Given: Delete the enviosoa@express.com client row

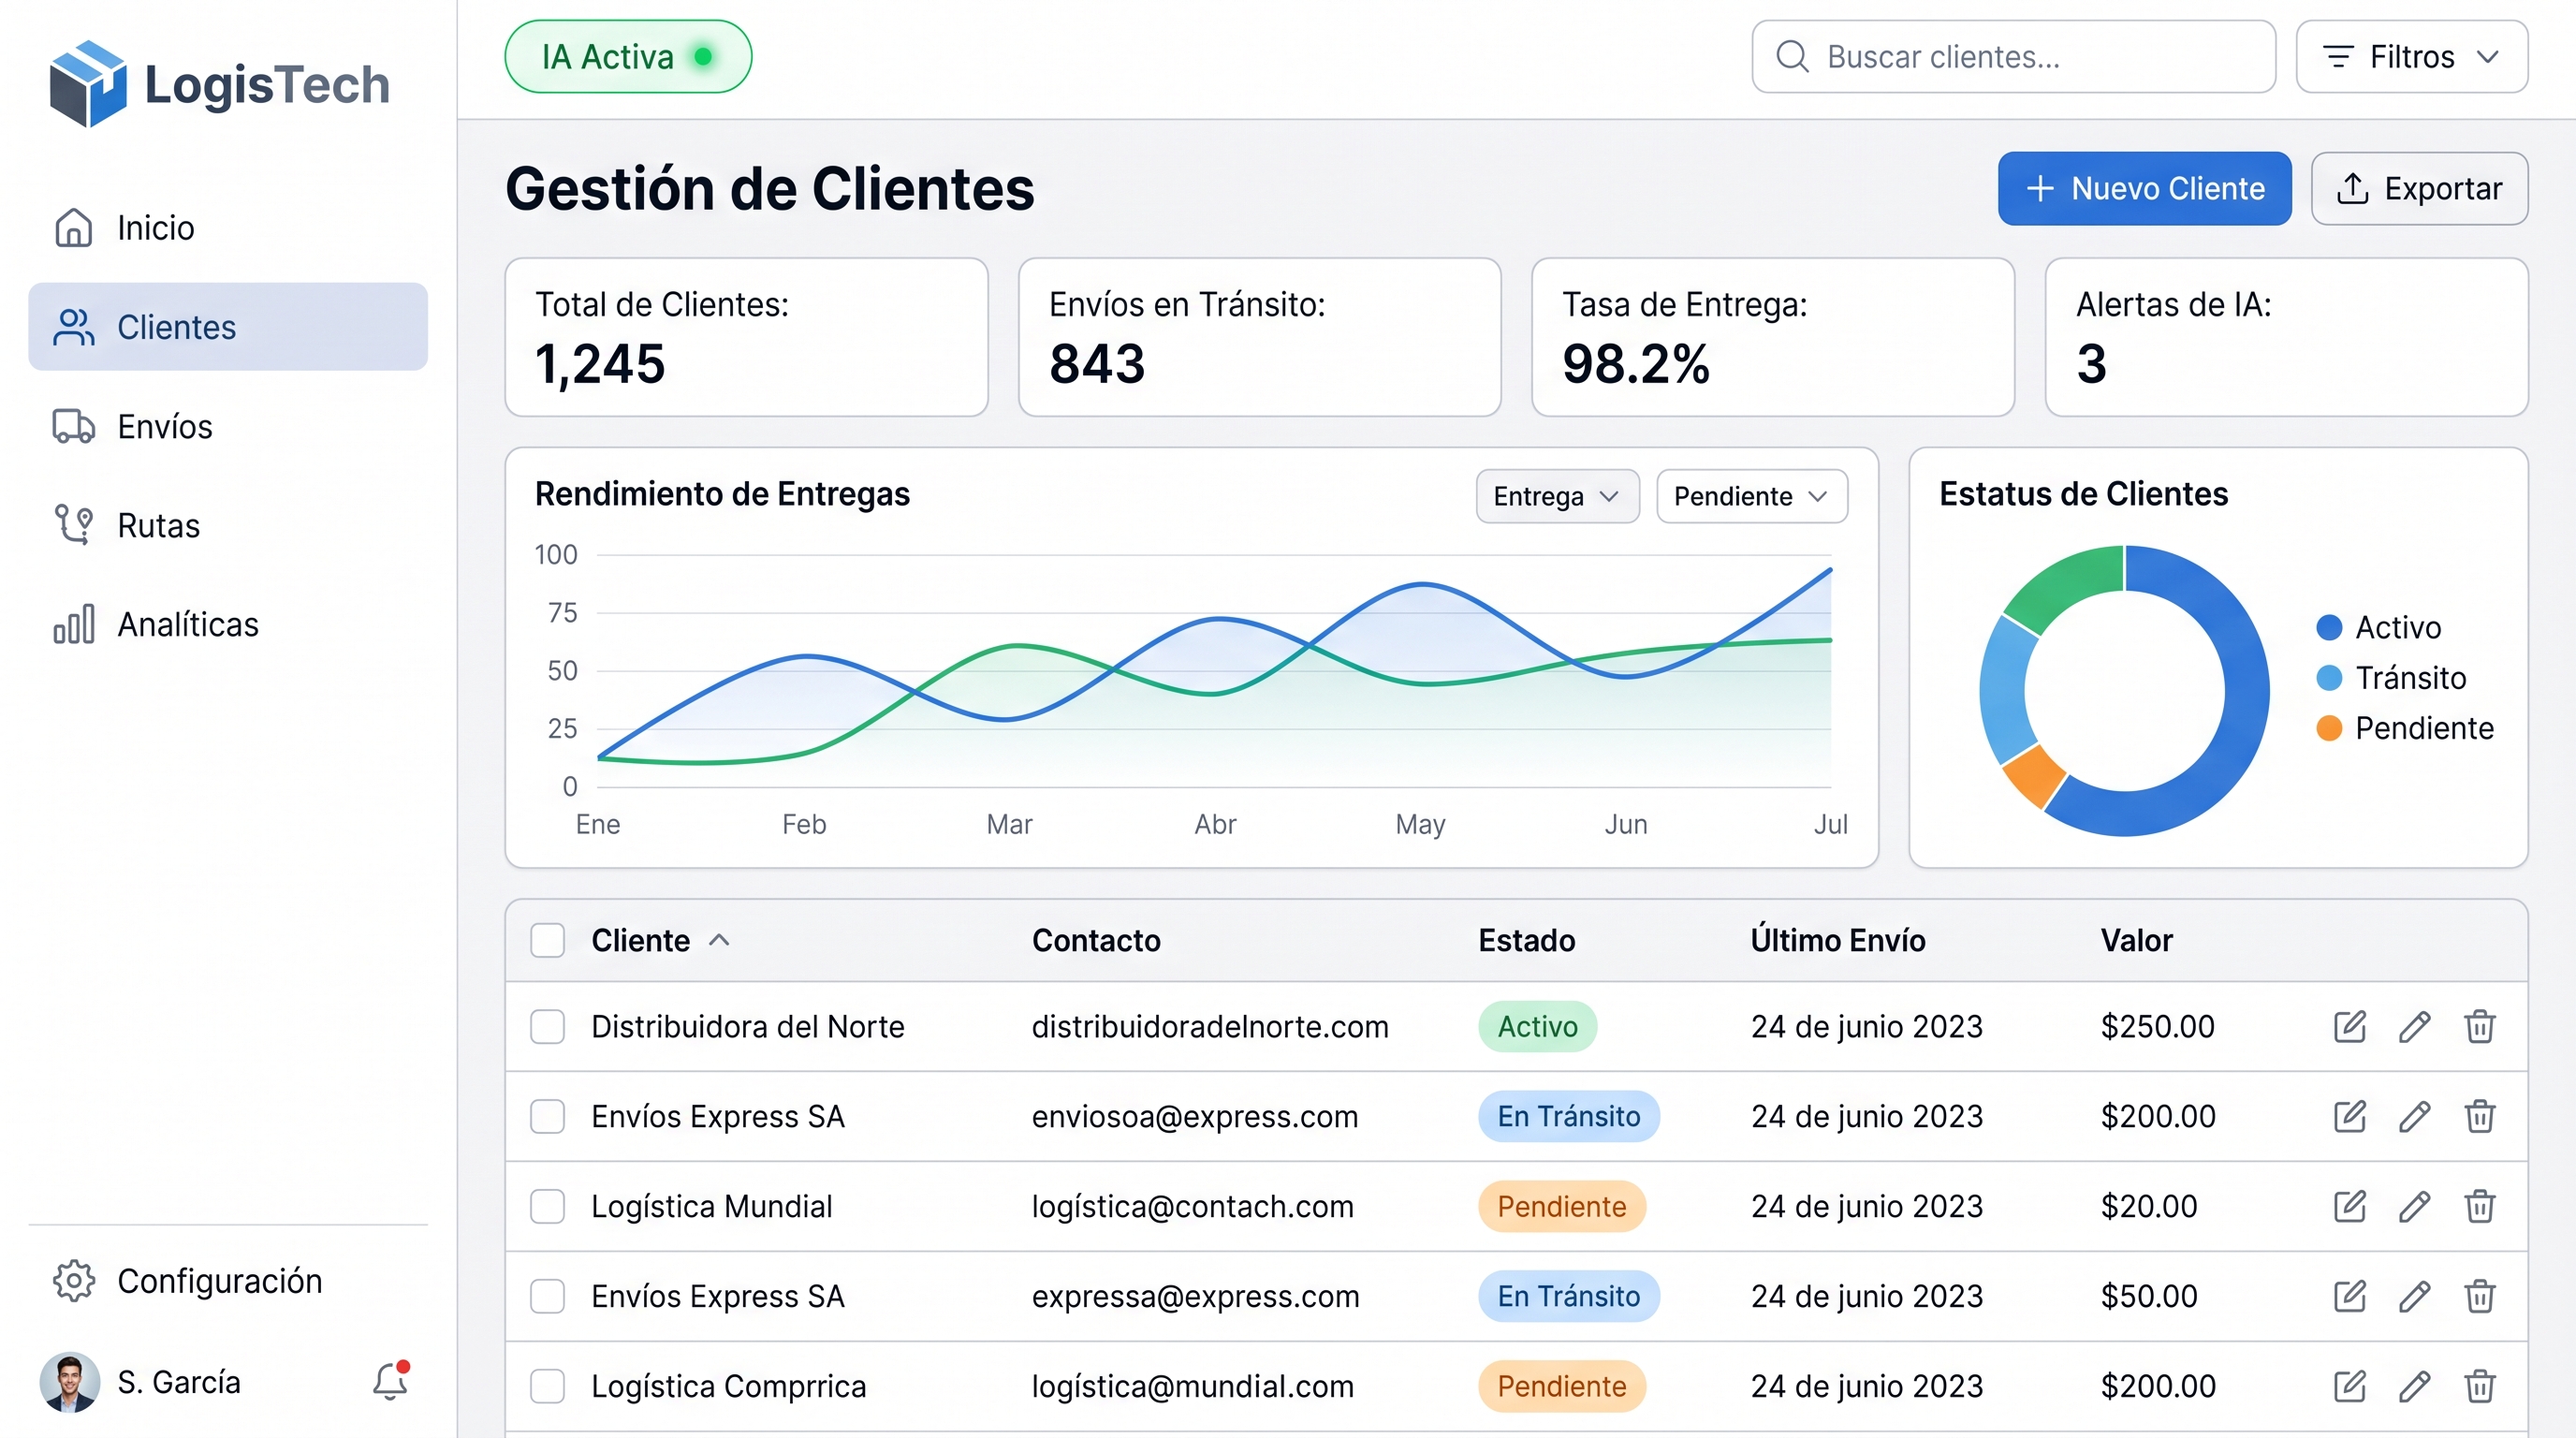Looking at the screenshot, I should [x=2479, y=1116].
